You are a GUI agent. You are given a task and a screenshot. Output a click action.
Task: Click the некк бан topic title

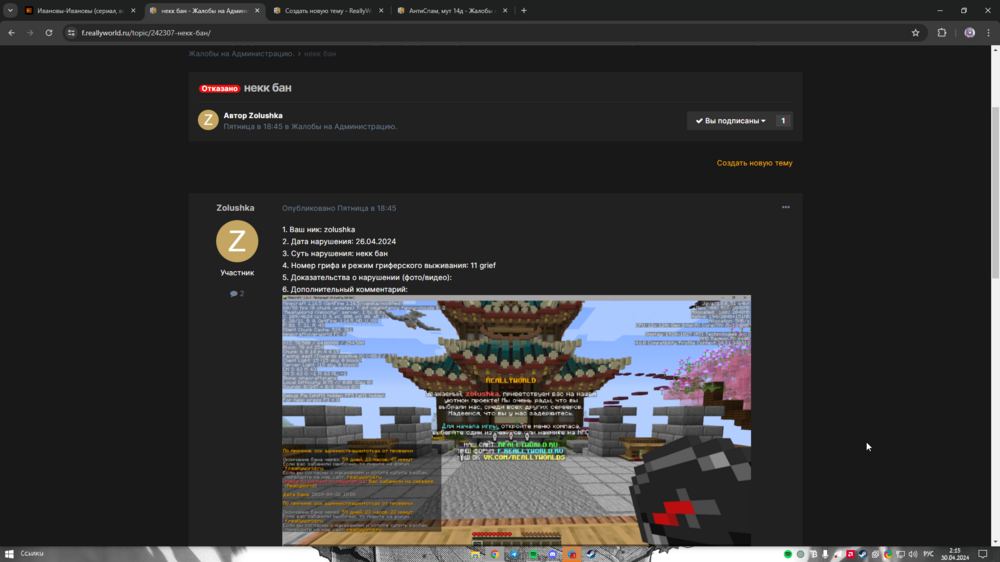click(268, 88)
